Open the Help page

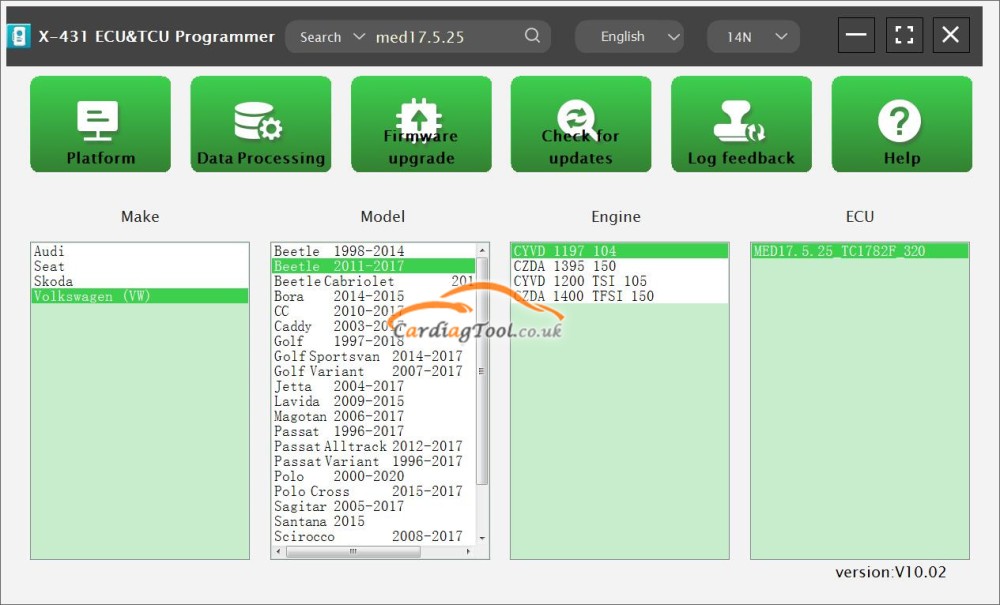click(x=902, y=124)
